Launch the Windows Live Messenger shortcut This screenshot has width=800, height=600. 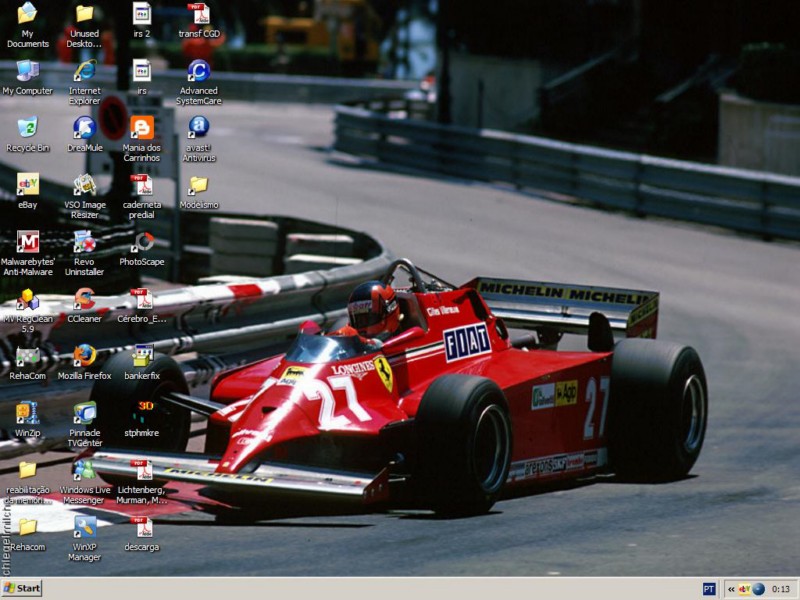tap(85, 470)
